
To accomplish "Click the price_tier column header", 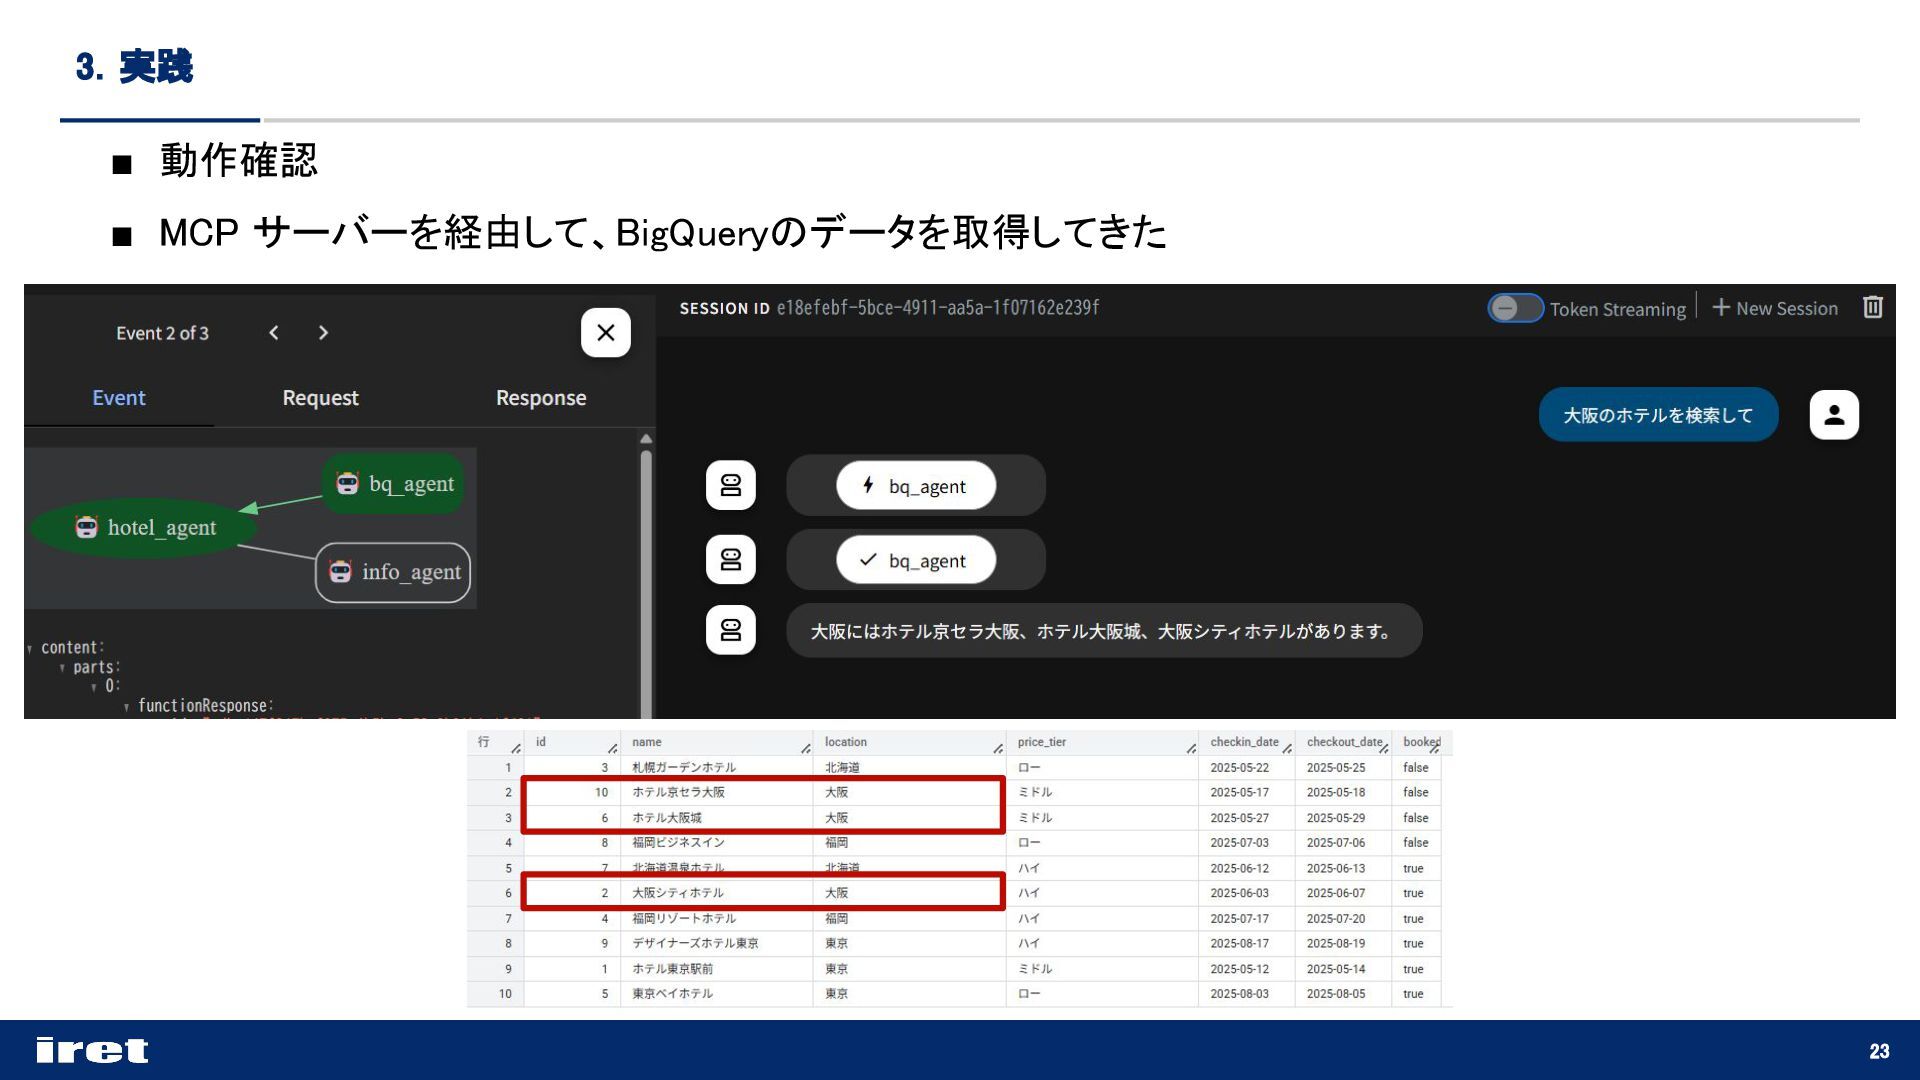I will pyautogui.click(x=1042, y=742).
